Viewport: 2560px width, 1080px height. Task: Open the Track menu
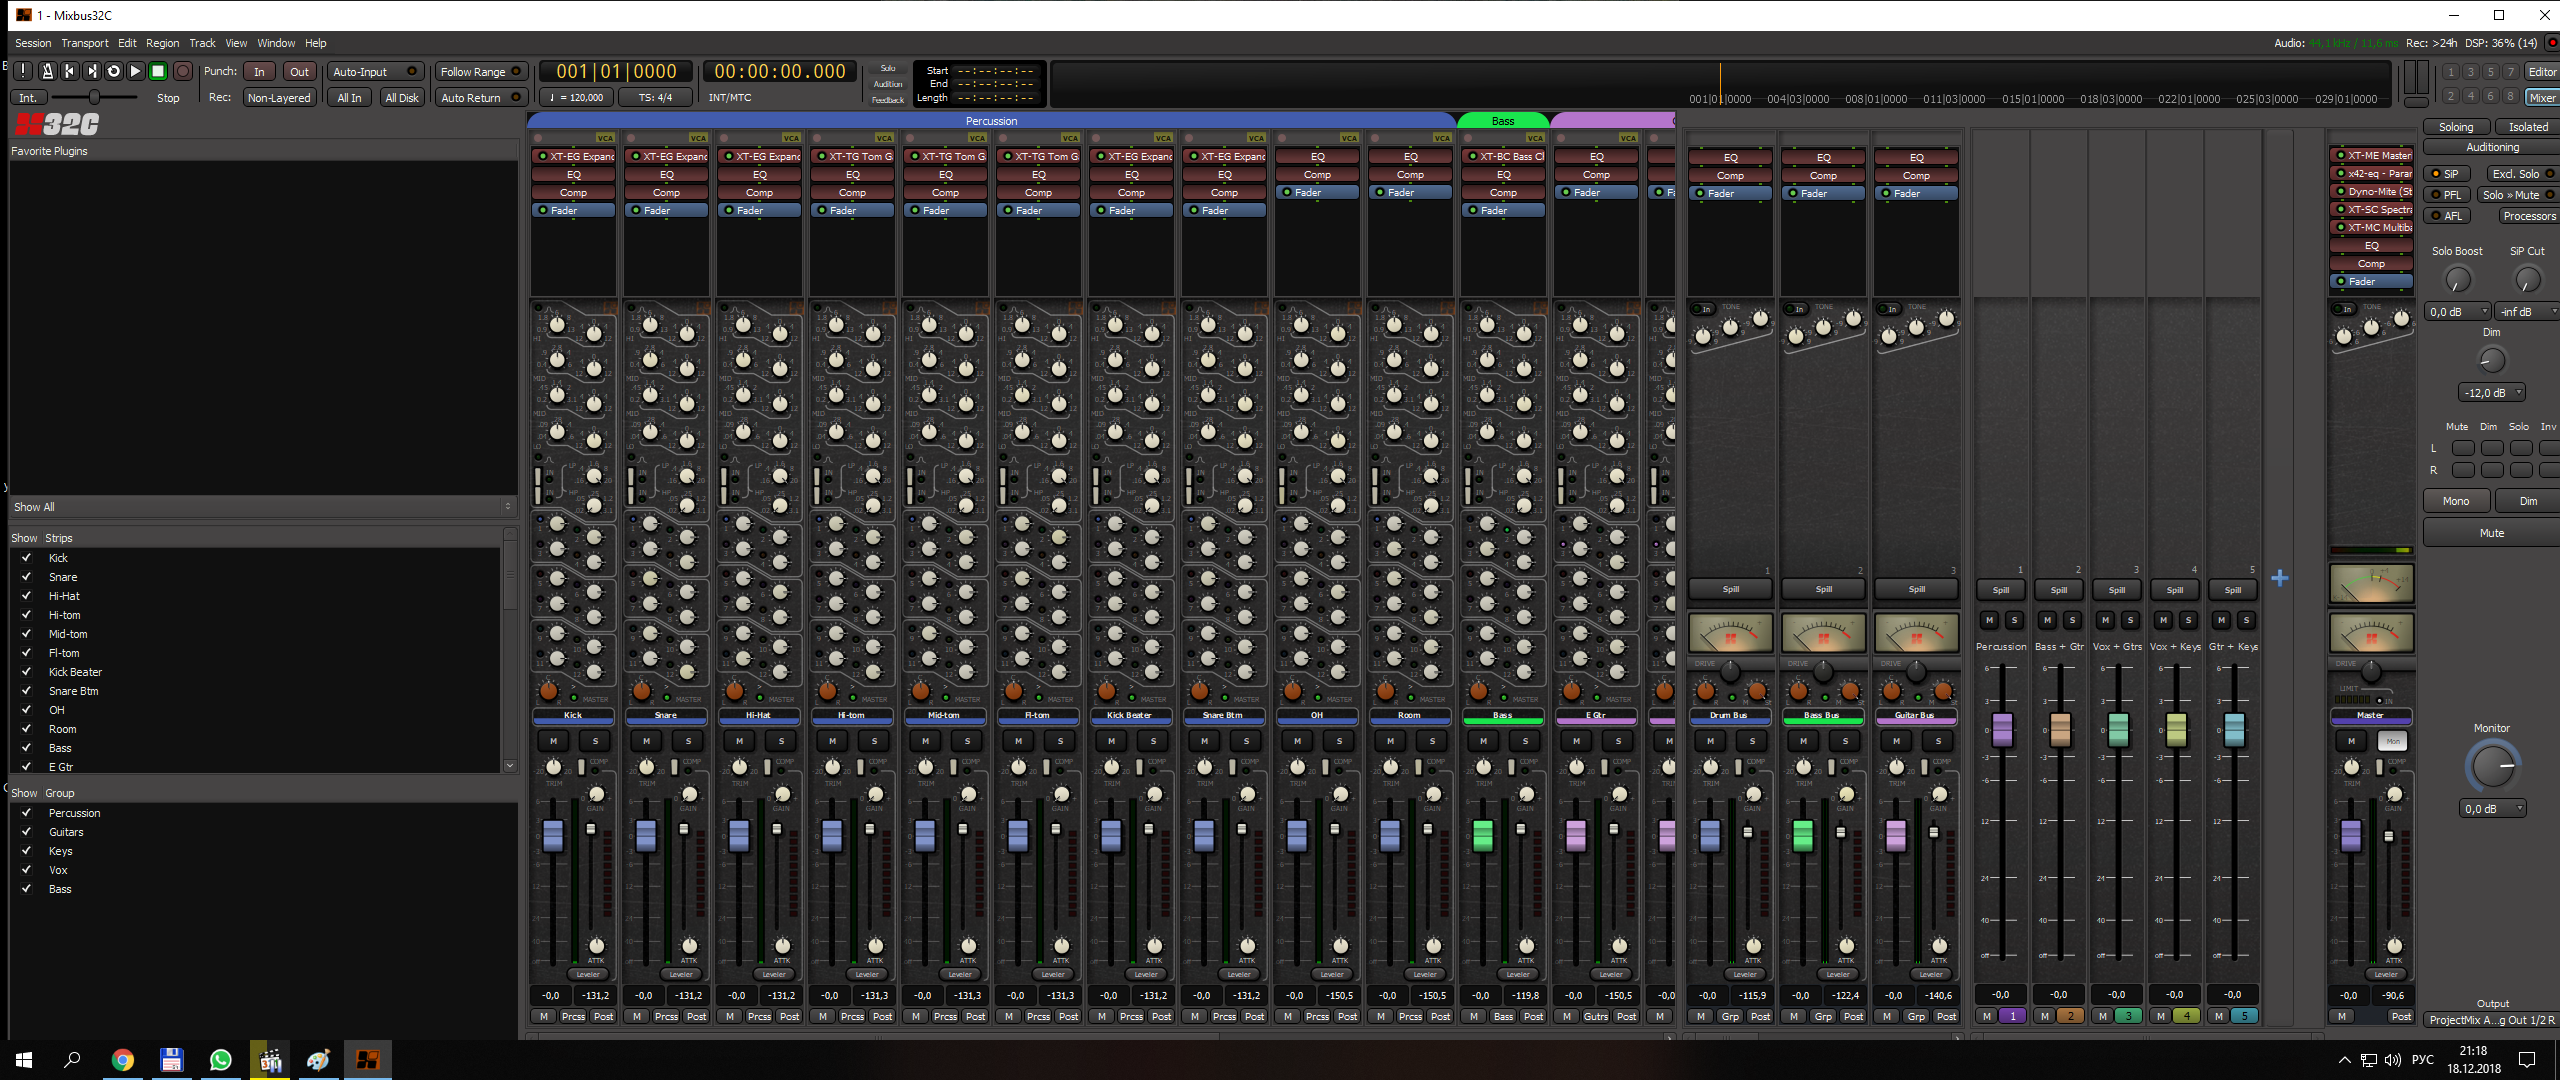click(x=203, y=43)
